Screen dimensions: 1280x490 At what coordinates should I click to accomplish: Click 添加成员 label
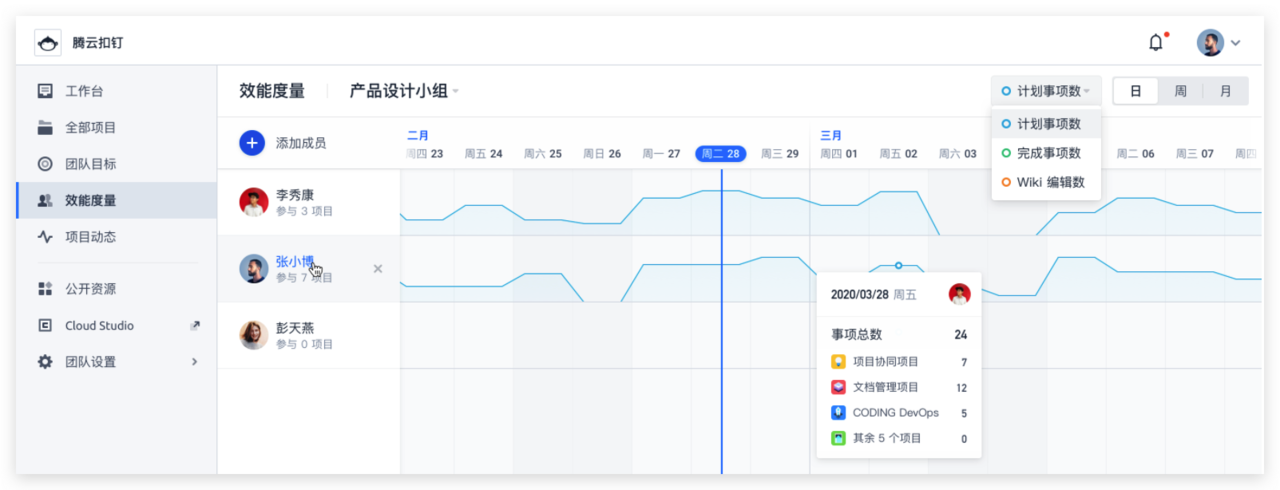pyautogui.click(x=301, y=143)
